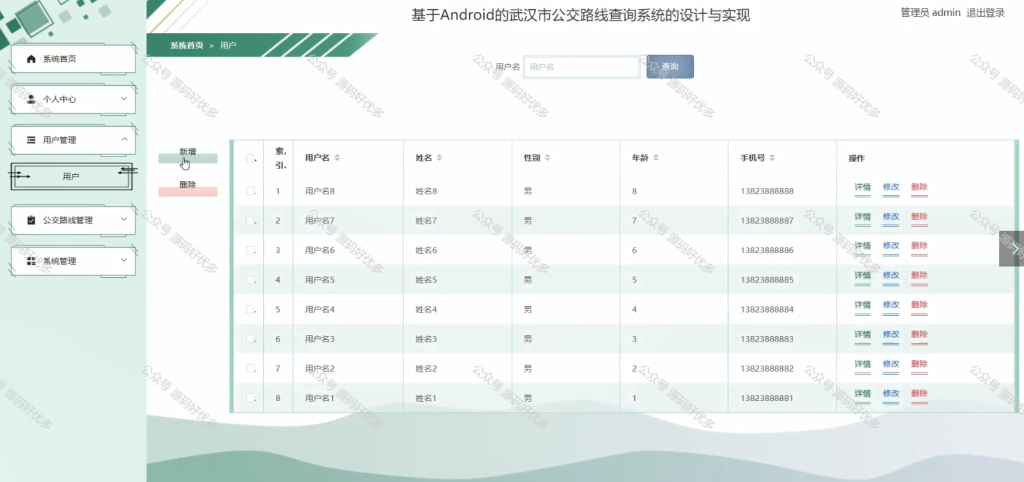Check the checkbox for row 用户名6

(x=249, y=250)
